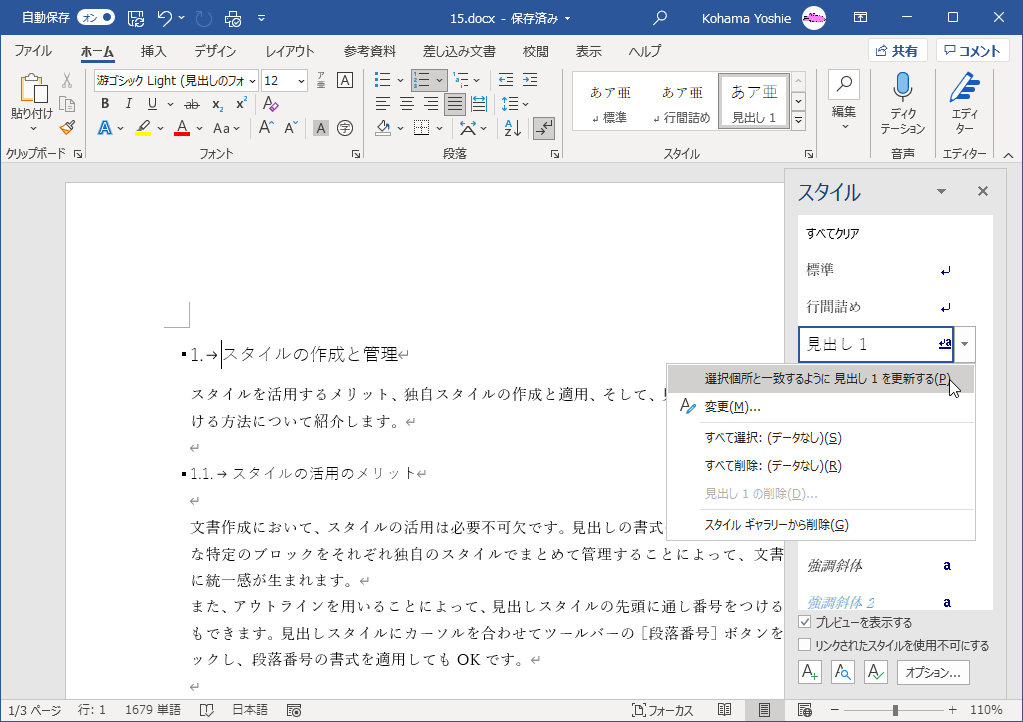This screenshot has width=1023, height=722.
Task: Switch to the 挿入 tab
Action: coord(153,51)
